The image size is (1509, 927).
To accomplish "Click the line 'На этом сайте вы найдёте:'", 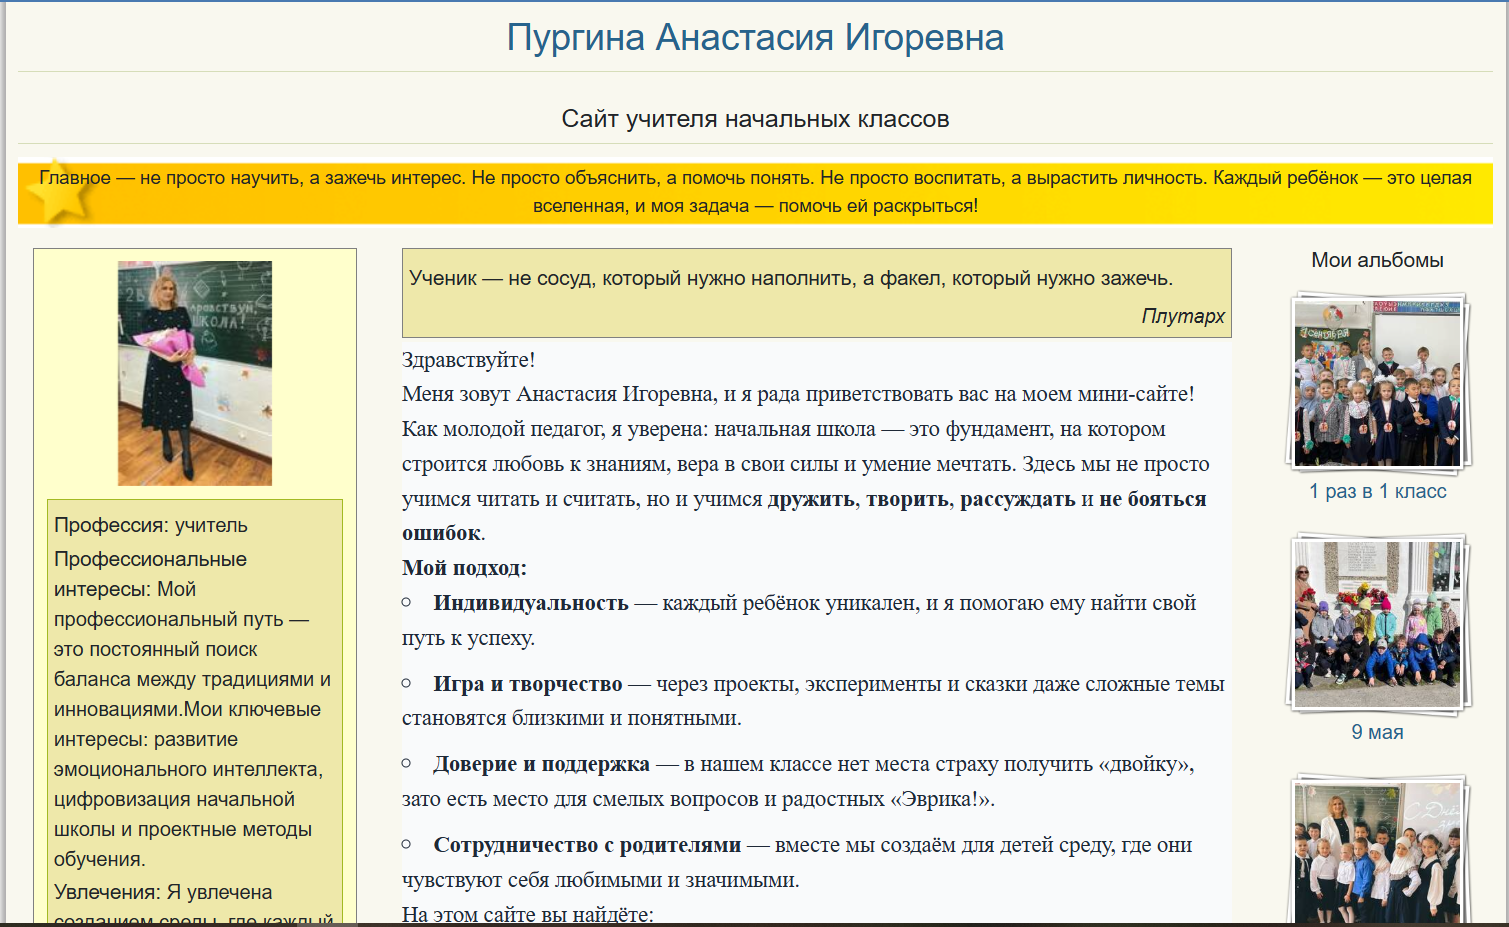I will tap(527, 914).
